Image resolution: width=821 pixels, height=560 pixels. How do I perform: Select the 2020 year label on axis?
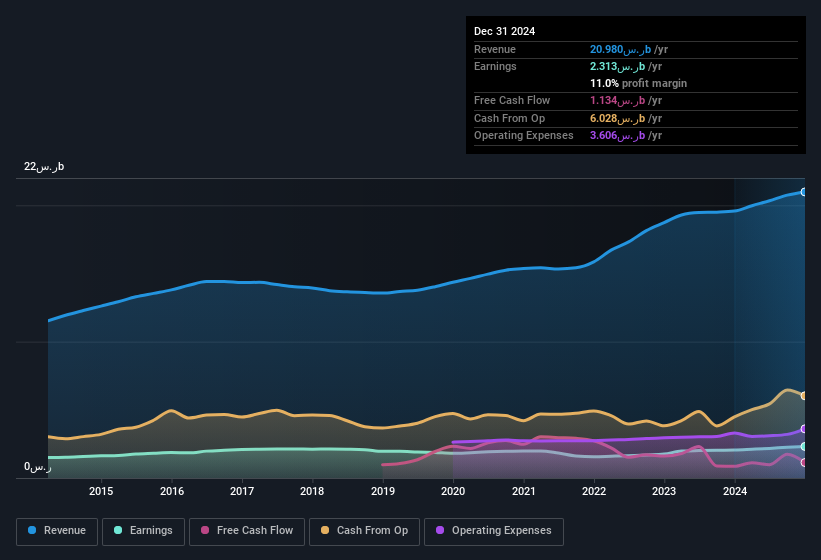[x=453, y=491]
